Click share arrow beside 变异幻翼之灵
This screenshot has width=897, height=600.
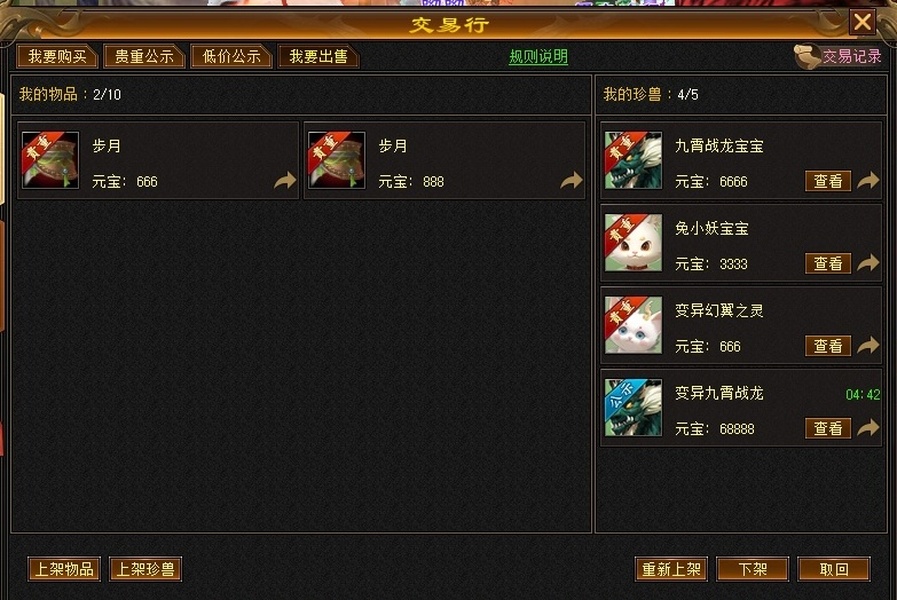[868, 345]
